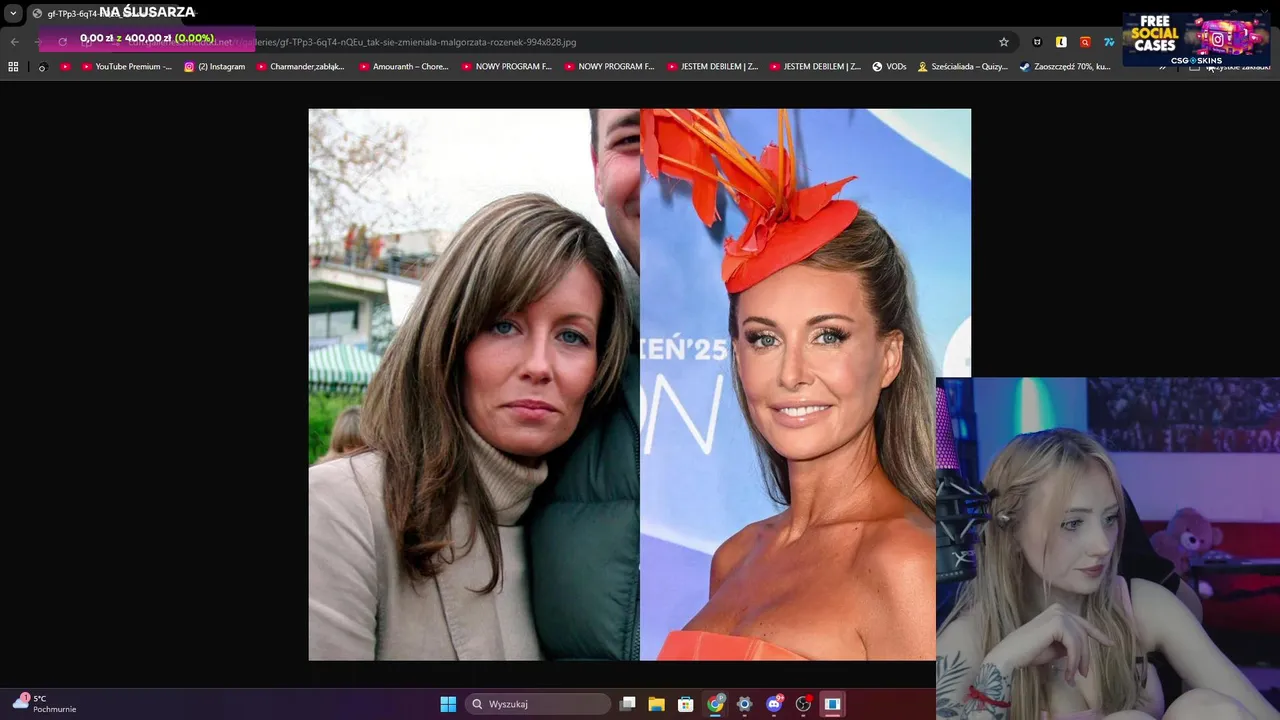Screen dimensions: 1280x720
Task: Open the Zaoszczędź 70% Steam bookmark
Action: (x=1065, y=67)
